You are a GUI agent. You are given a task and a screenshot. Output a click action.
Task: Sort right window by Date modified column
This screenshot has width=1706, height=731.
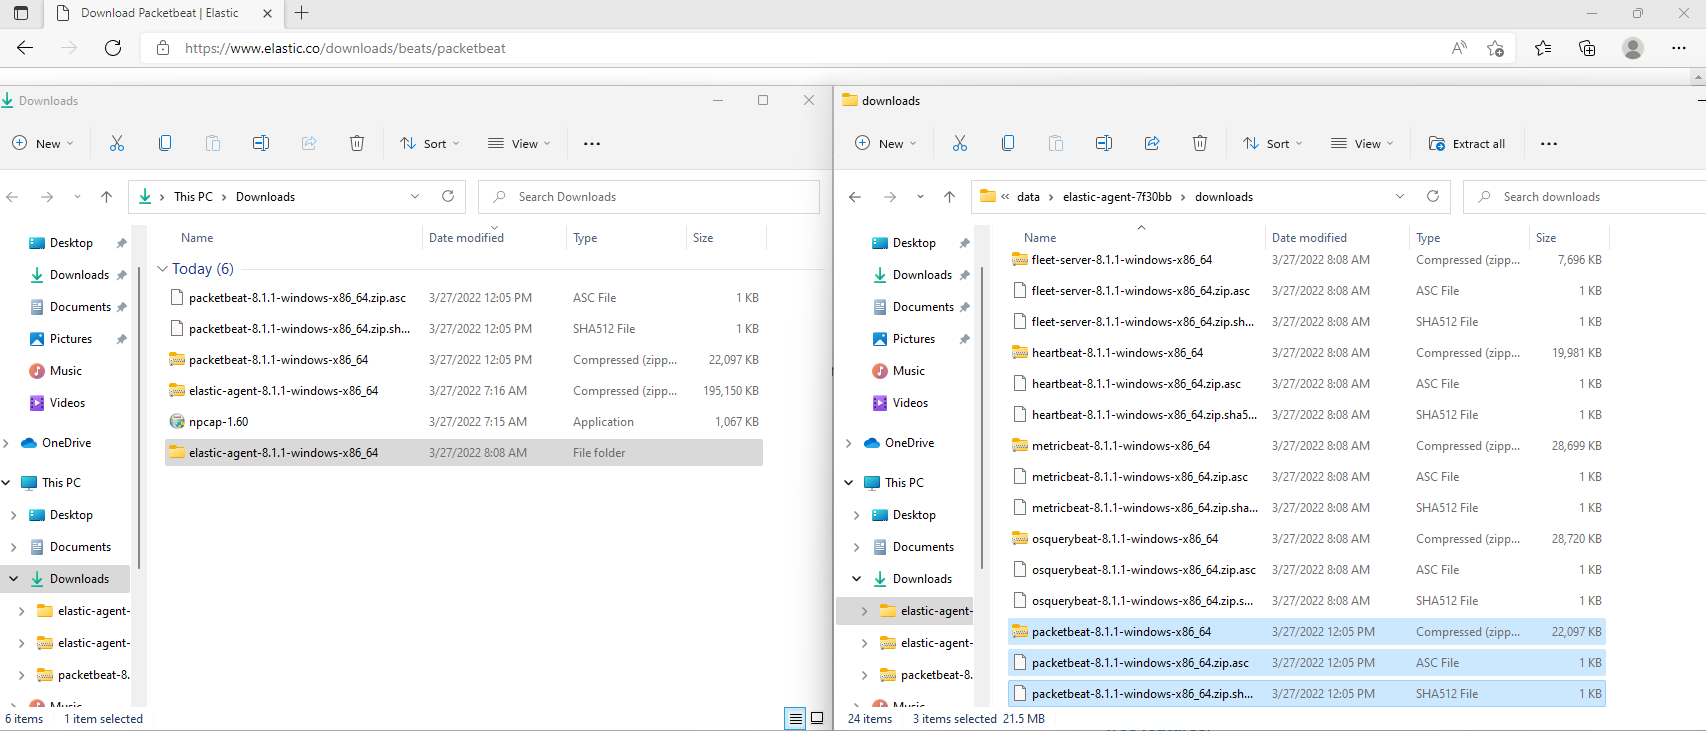[x=1309, y=238]
